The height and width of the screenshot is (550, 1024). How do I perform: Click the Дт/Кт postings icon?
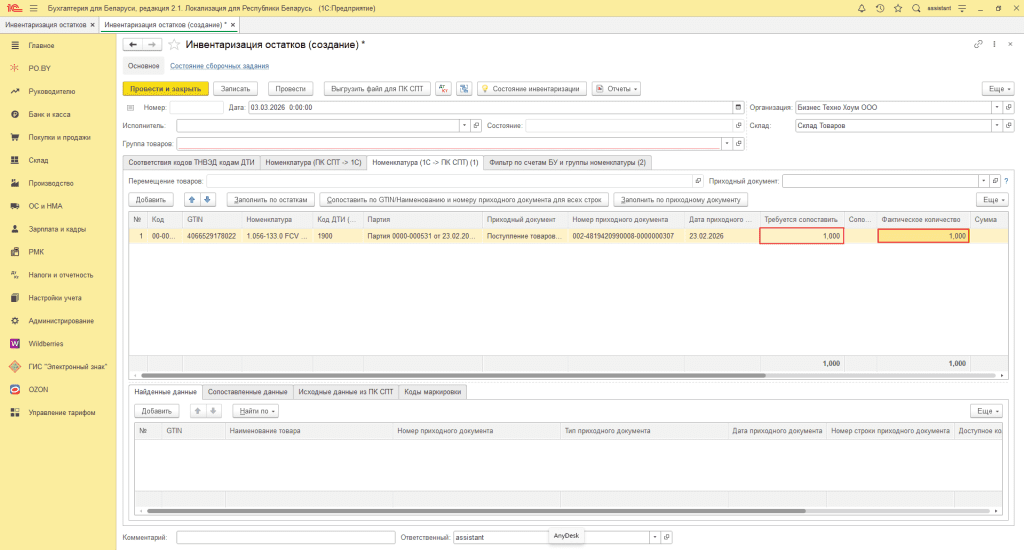click(x=444, y=89)
